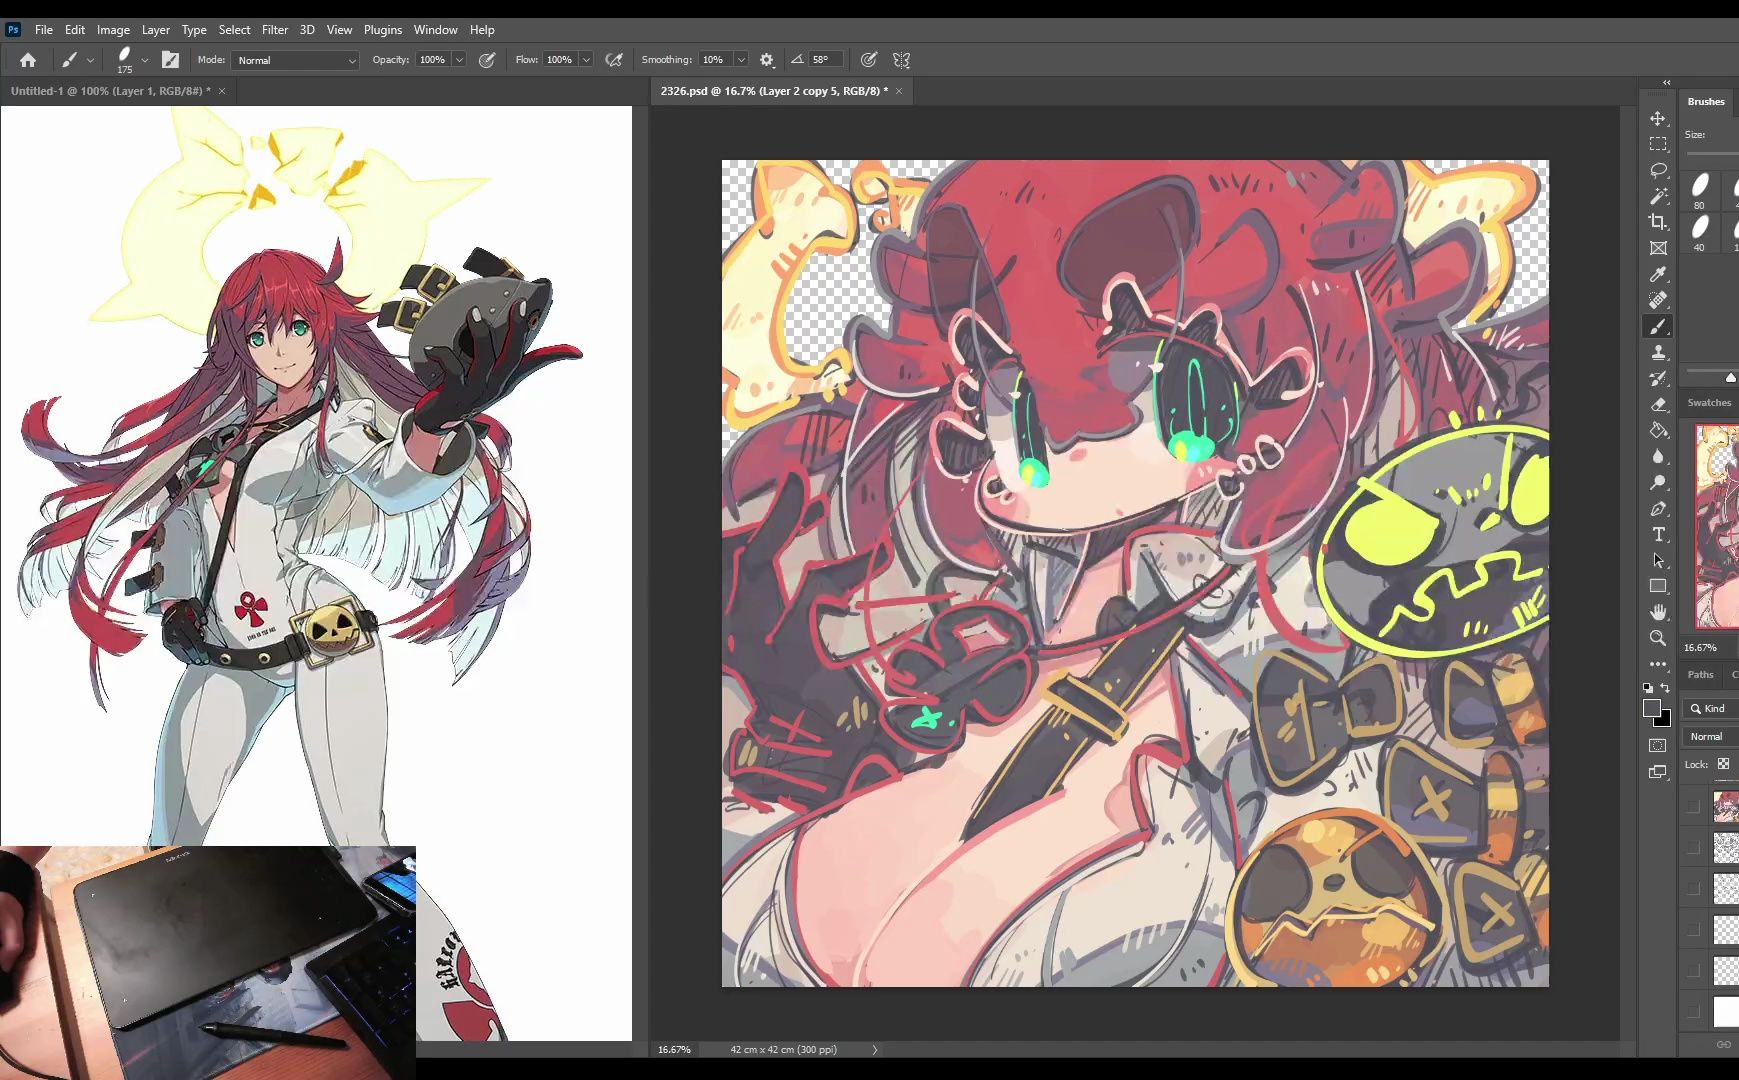
Task: Open the Brushes panel tab
Action: pyautogui.click(x=1706, y=101)
